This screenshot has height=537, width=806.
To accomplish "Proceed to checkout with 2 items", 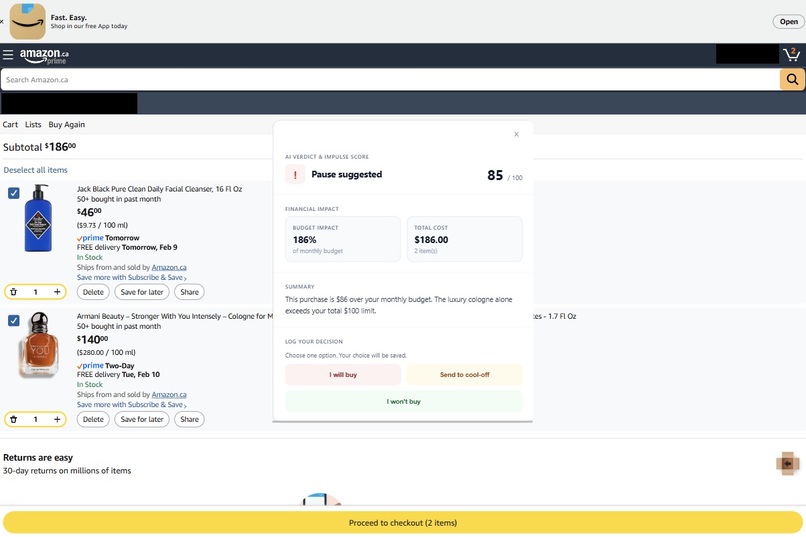I will coord(403,523).
